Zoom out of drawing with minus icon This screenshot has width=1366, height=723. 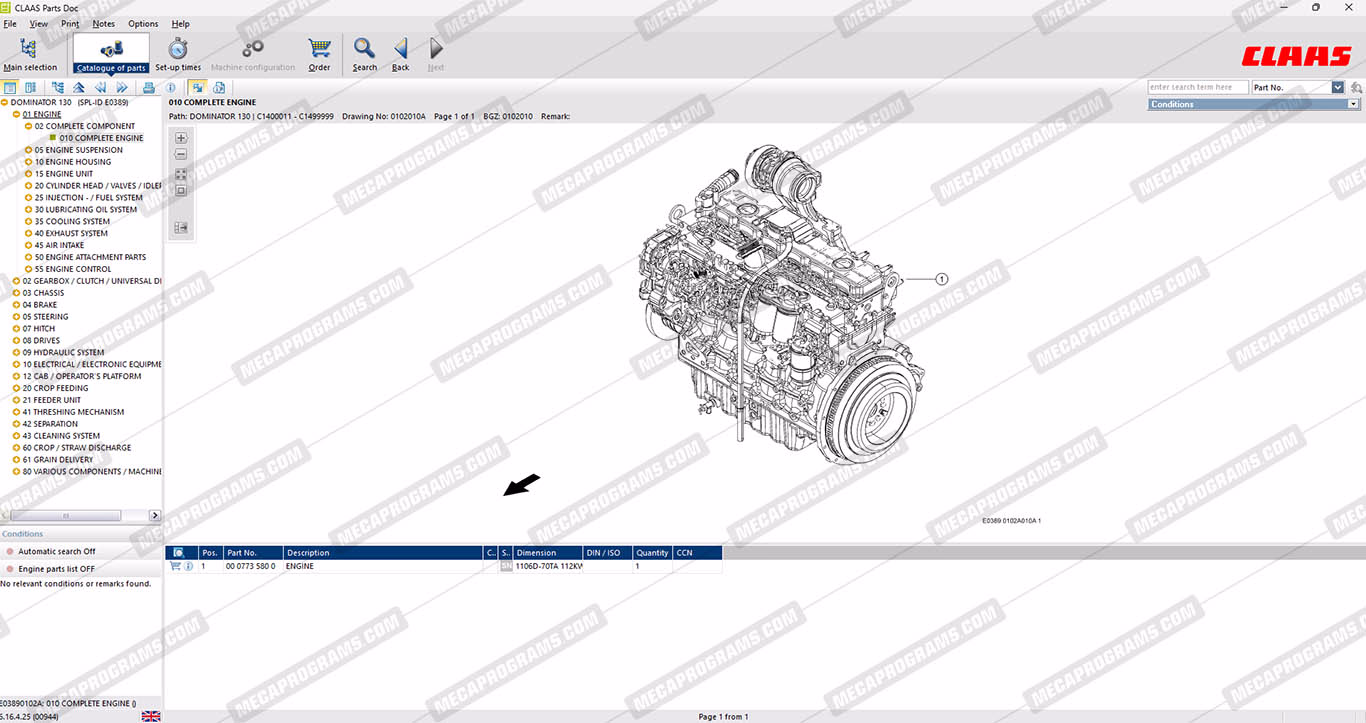[x=181, y=155]
